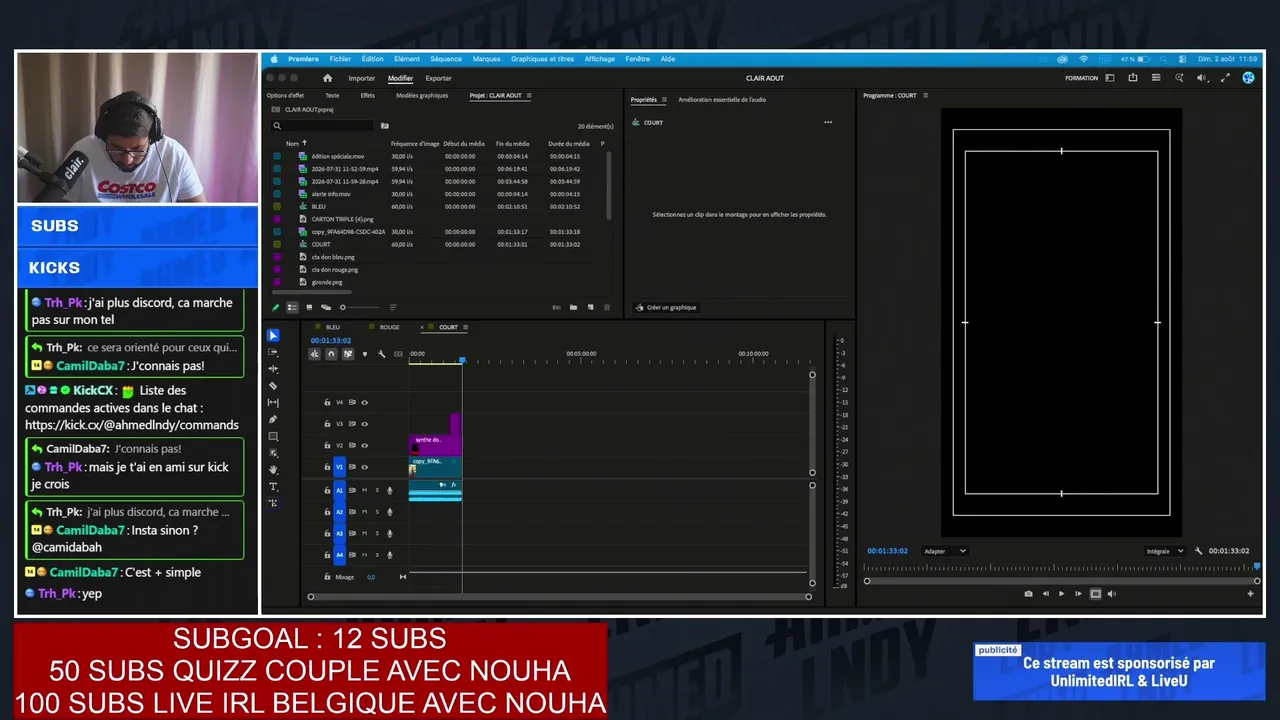Screen dimensions: 1280x720
Task: Open the FORMATION workspace label
Action: coord(1081,78)
